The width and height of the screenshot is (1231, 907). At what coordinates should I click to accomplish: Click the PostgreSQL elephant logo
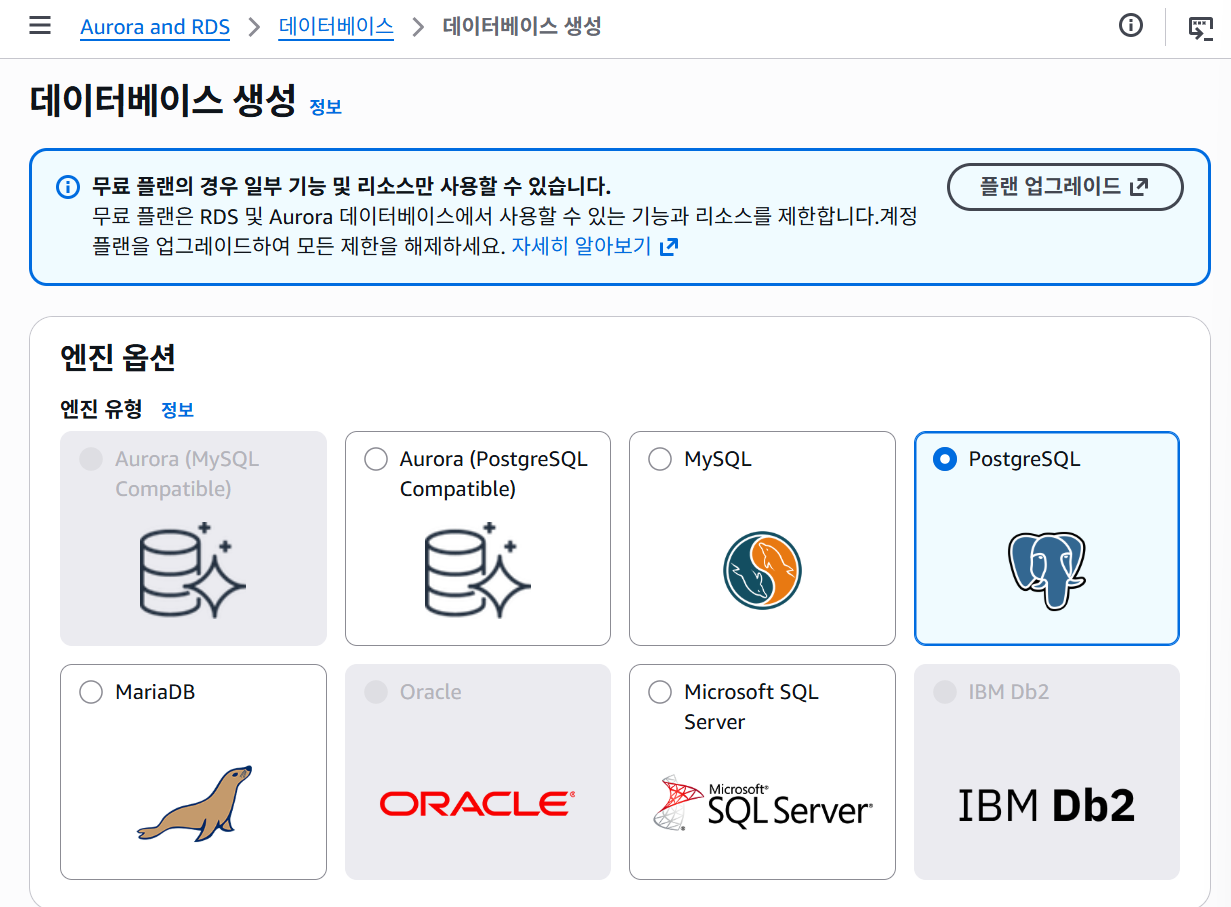click(x=1046, y=571)
